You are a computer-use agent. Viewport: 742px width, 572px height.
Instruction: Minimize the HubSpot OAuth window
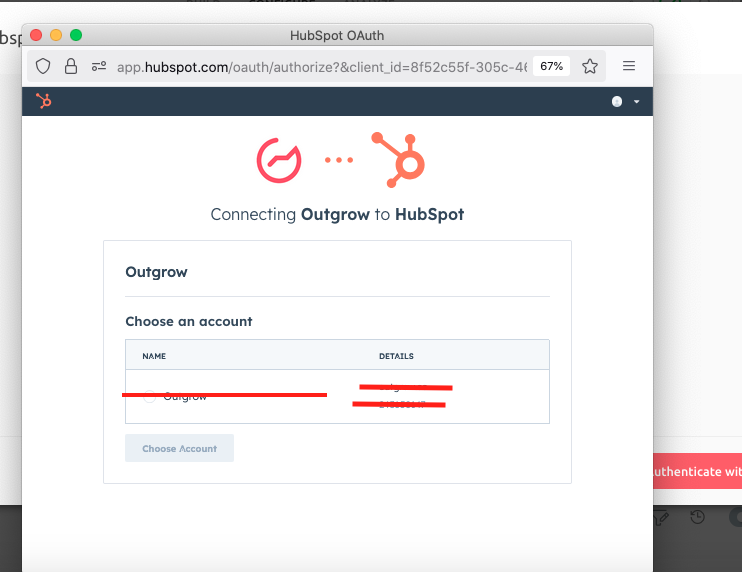[x=56, y=35]
